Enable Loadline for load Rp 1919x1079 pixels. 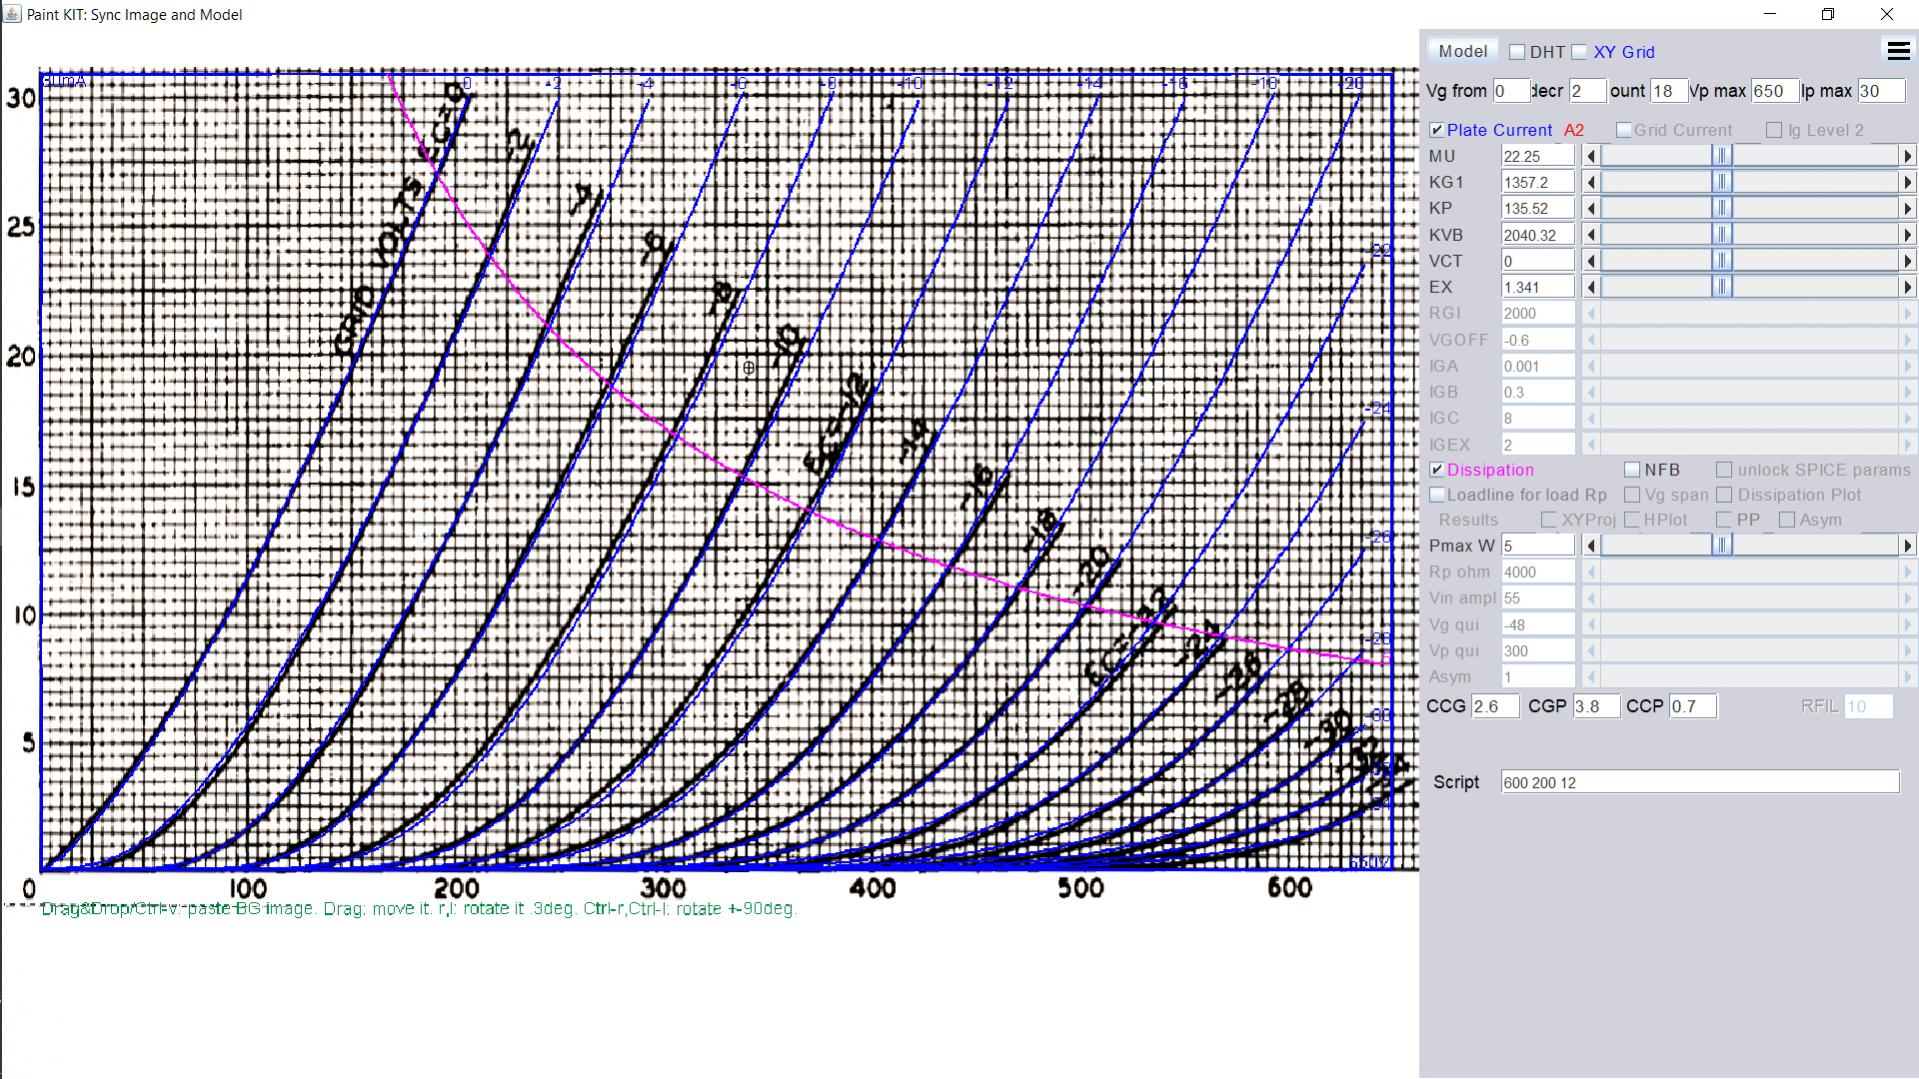[1437, 495]
